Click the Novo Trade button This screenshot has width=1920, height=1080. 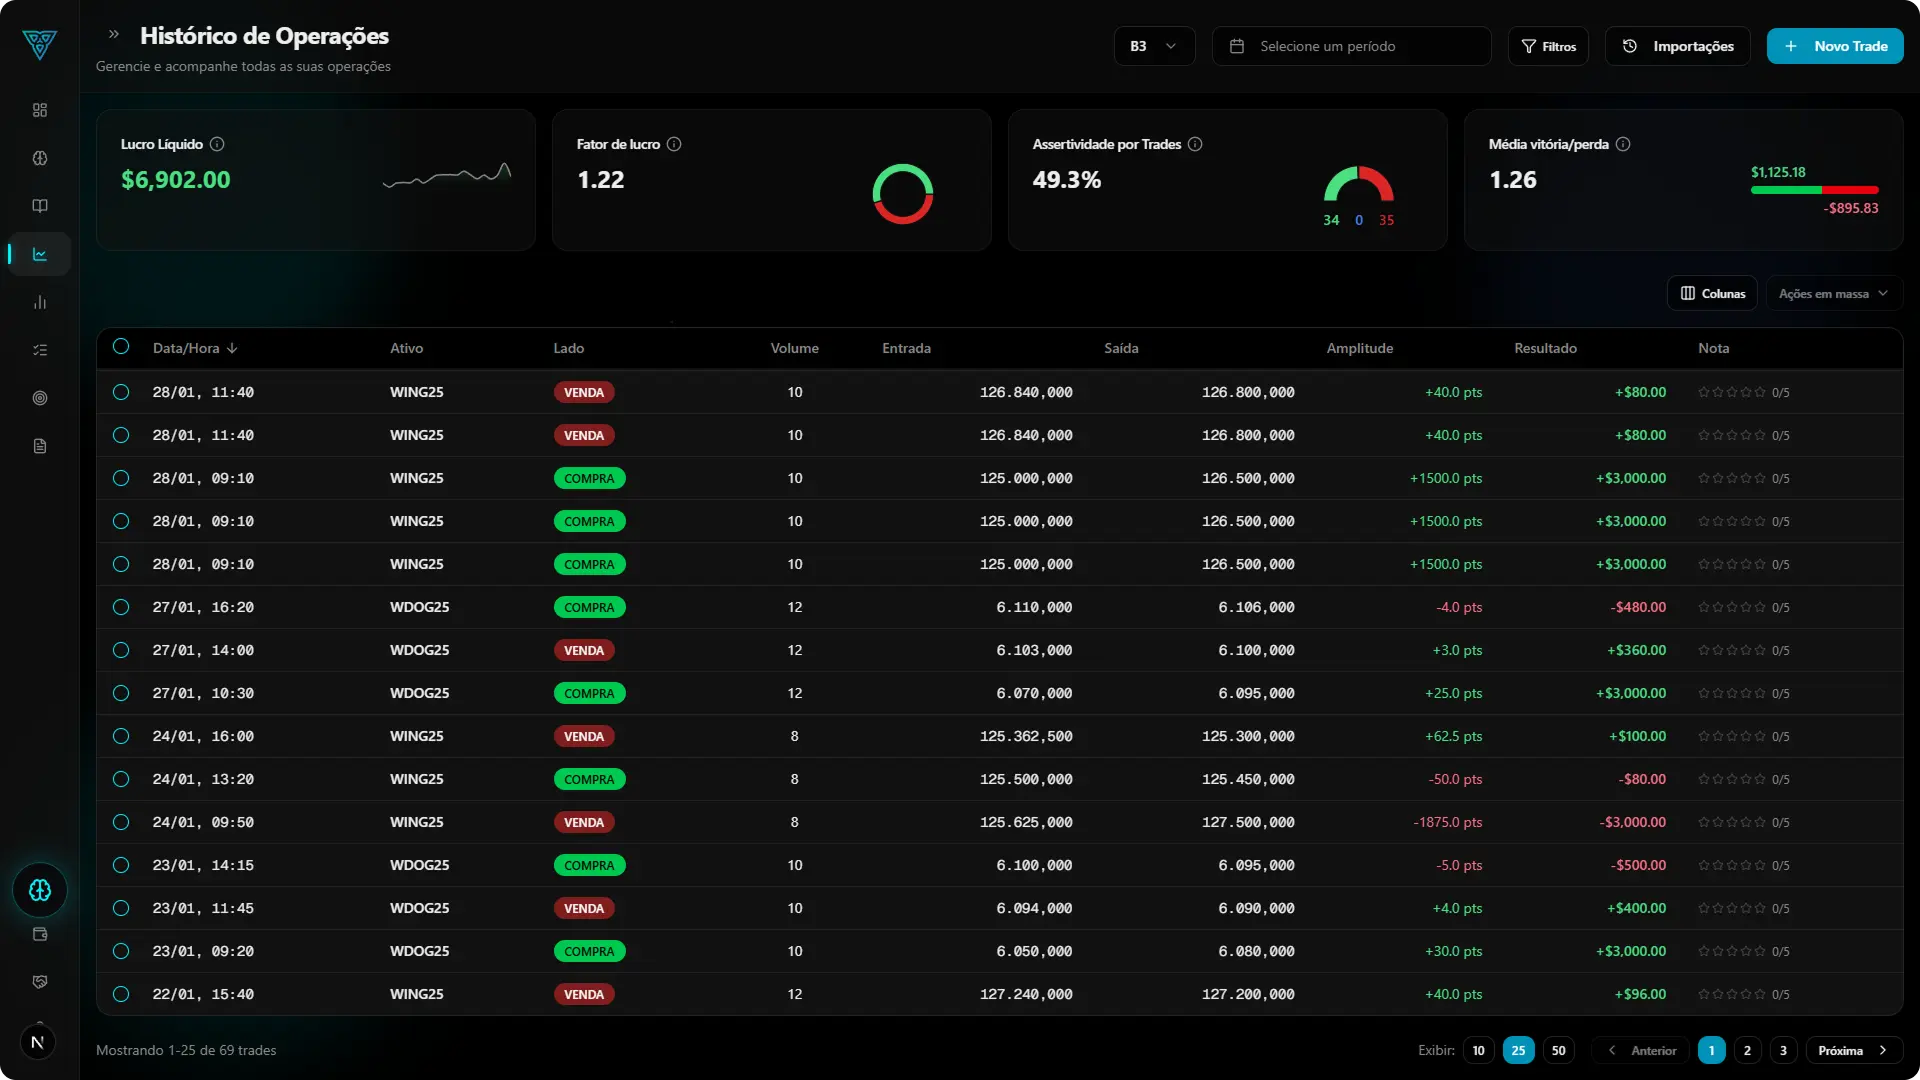tap(1835, 46)
